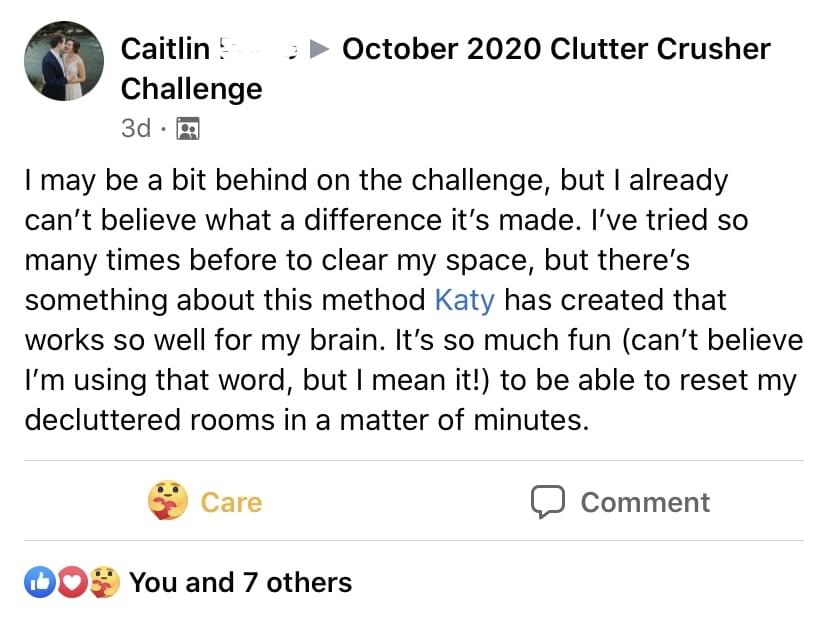Open Caitlin's profile via her name
This screenshot has height=618, width=828.
pyautogui.click(x=165, y=49)
